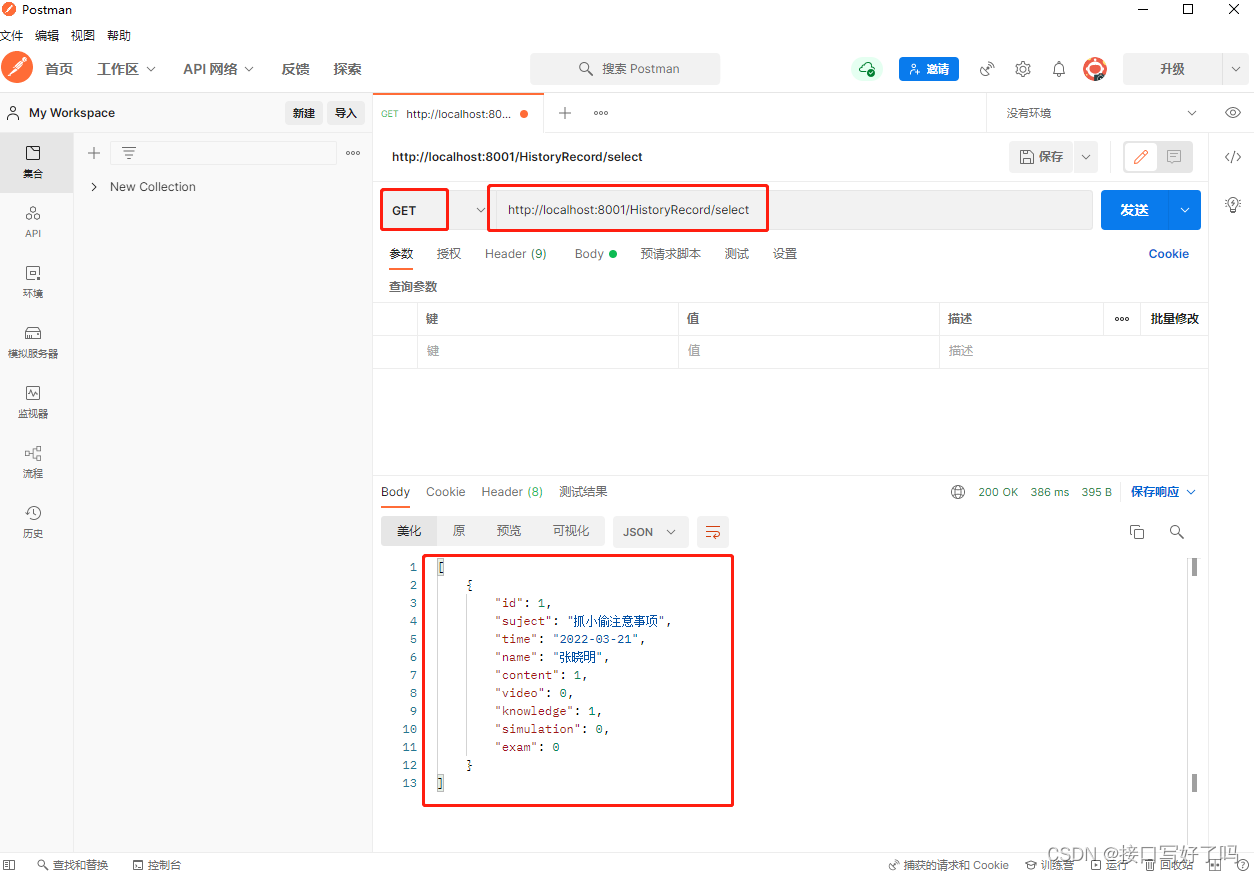
Task: Open the Flows (流程) sidebar panel
Action: point(33,462)
